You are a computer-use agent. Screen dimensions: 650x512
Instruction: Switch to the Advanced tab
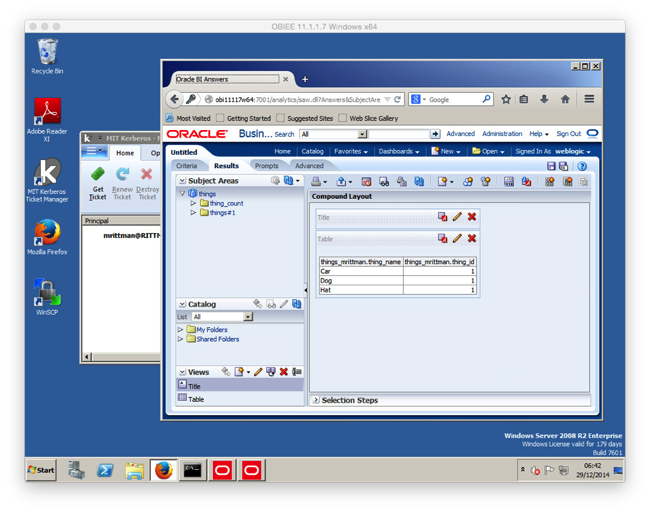tap(309, 166)
